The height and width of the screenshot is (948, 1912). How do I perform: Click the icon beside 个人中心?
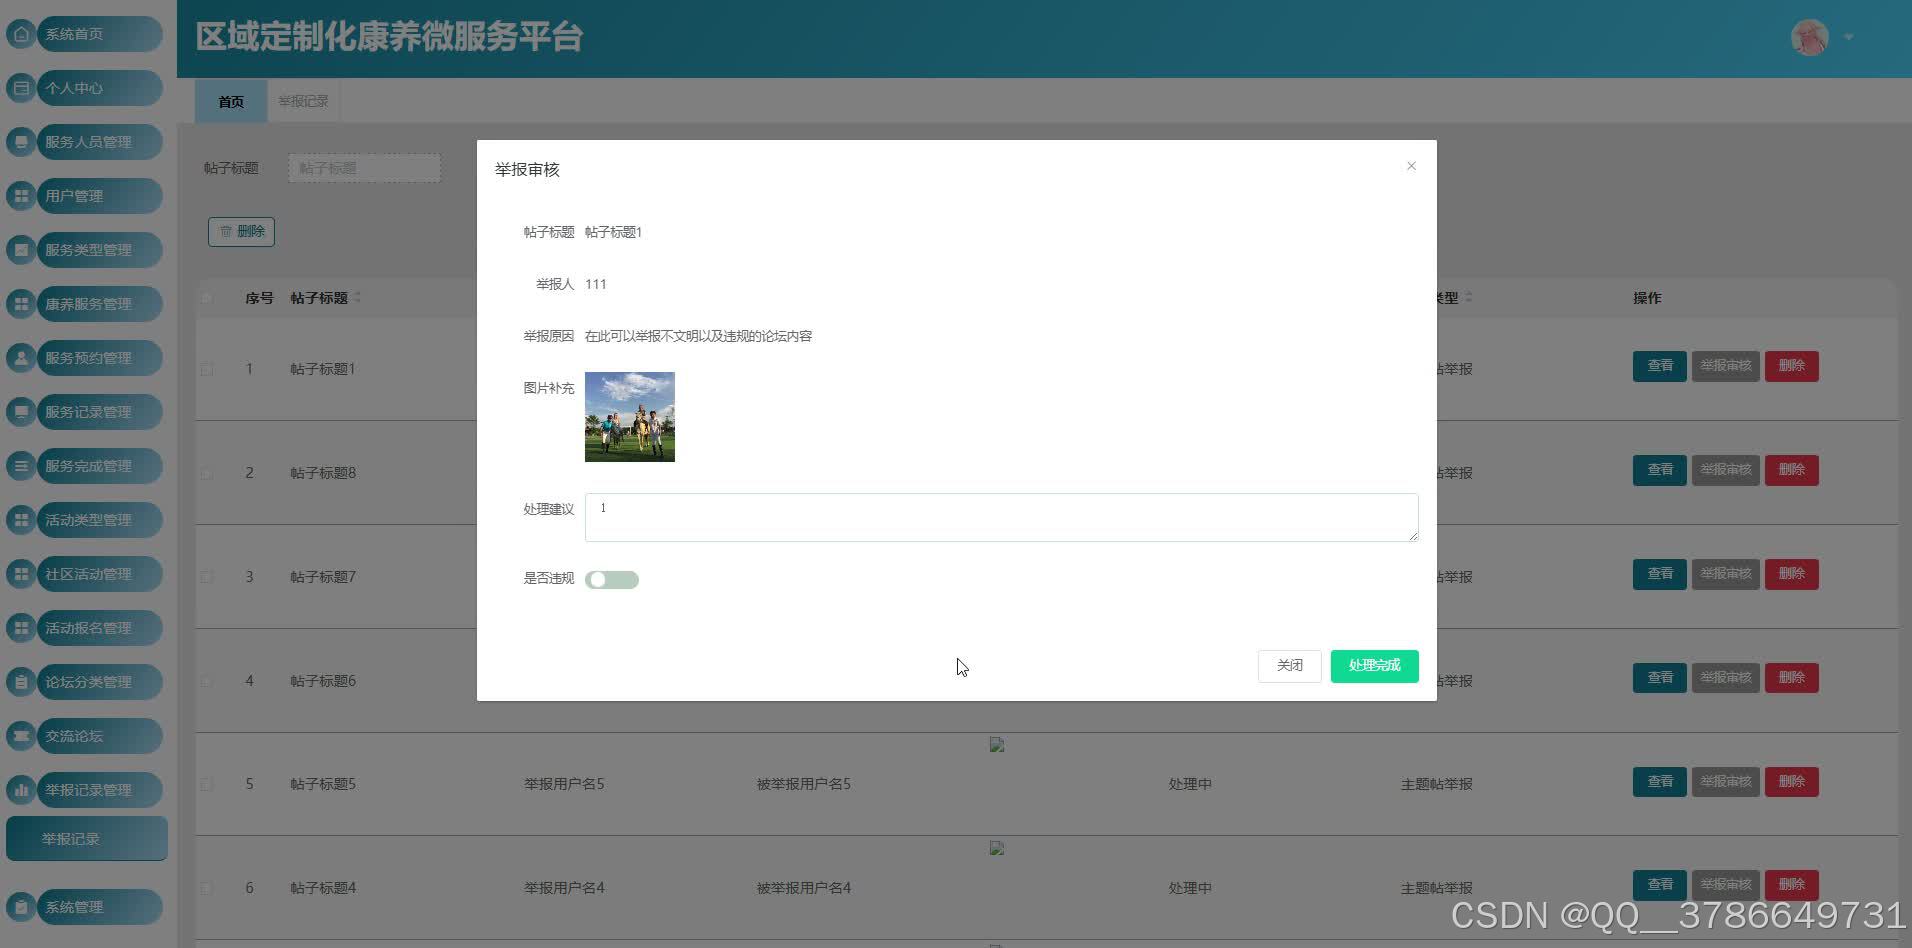(21, 88)
